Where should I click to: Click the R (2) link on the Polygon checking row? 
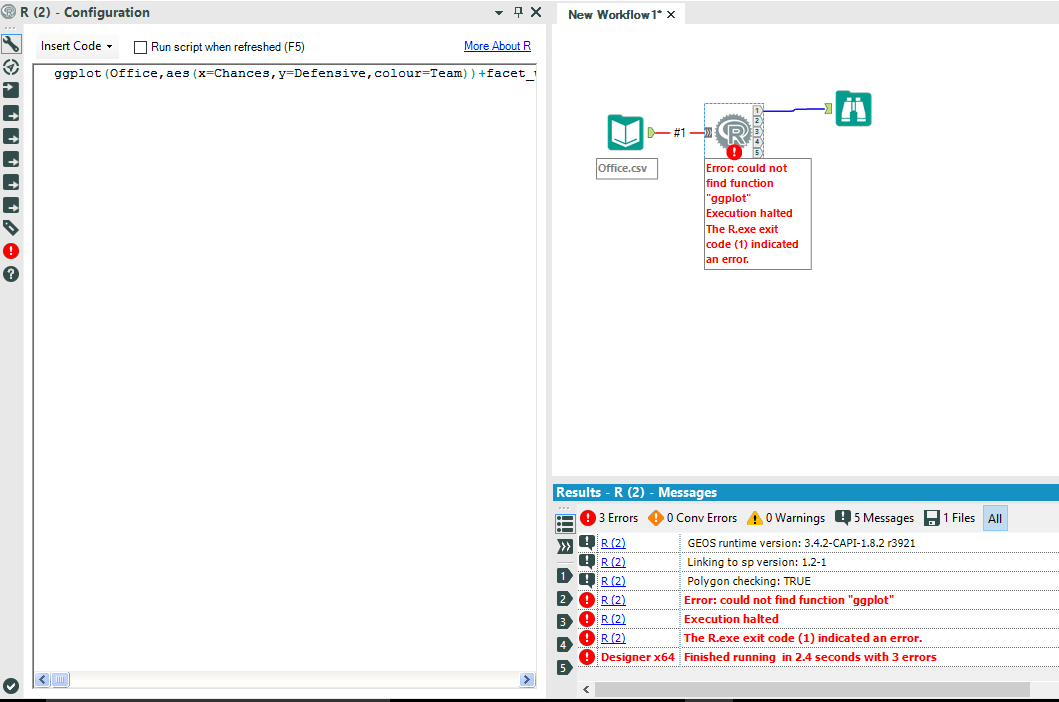coord(613,580)
